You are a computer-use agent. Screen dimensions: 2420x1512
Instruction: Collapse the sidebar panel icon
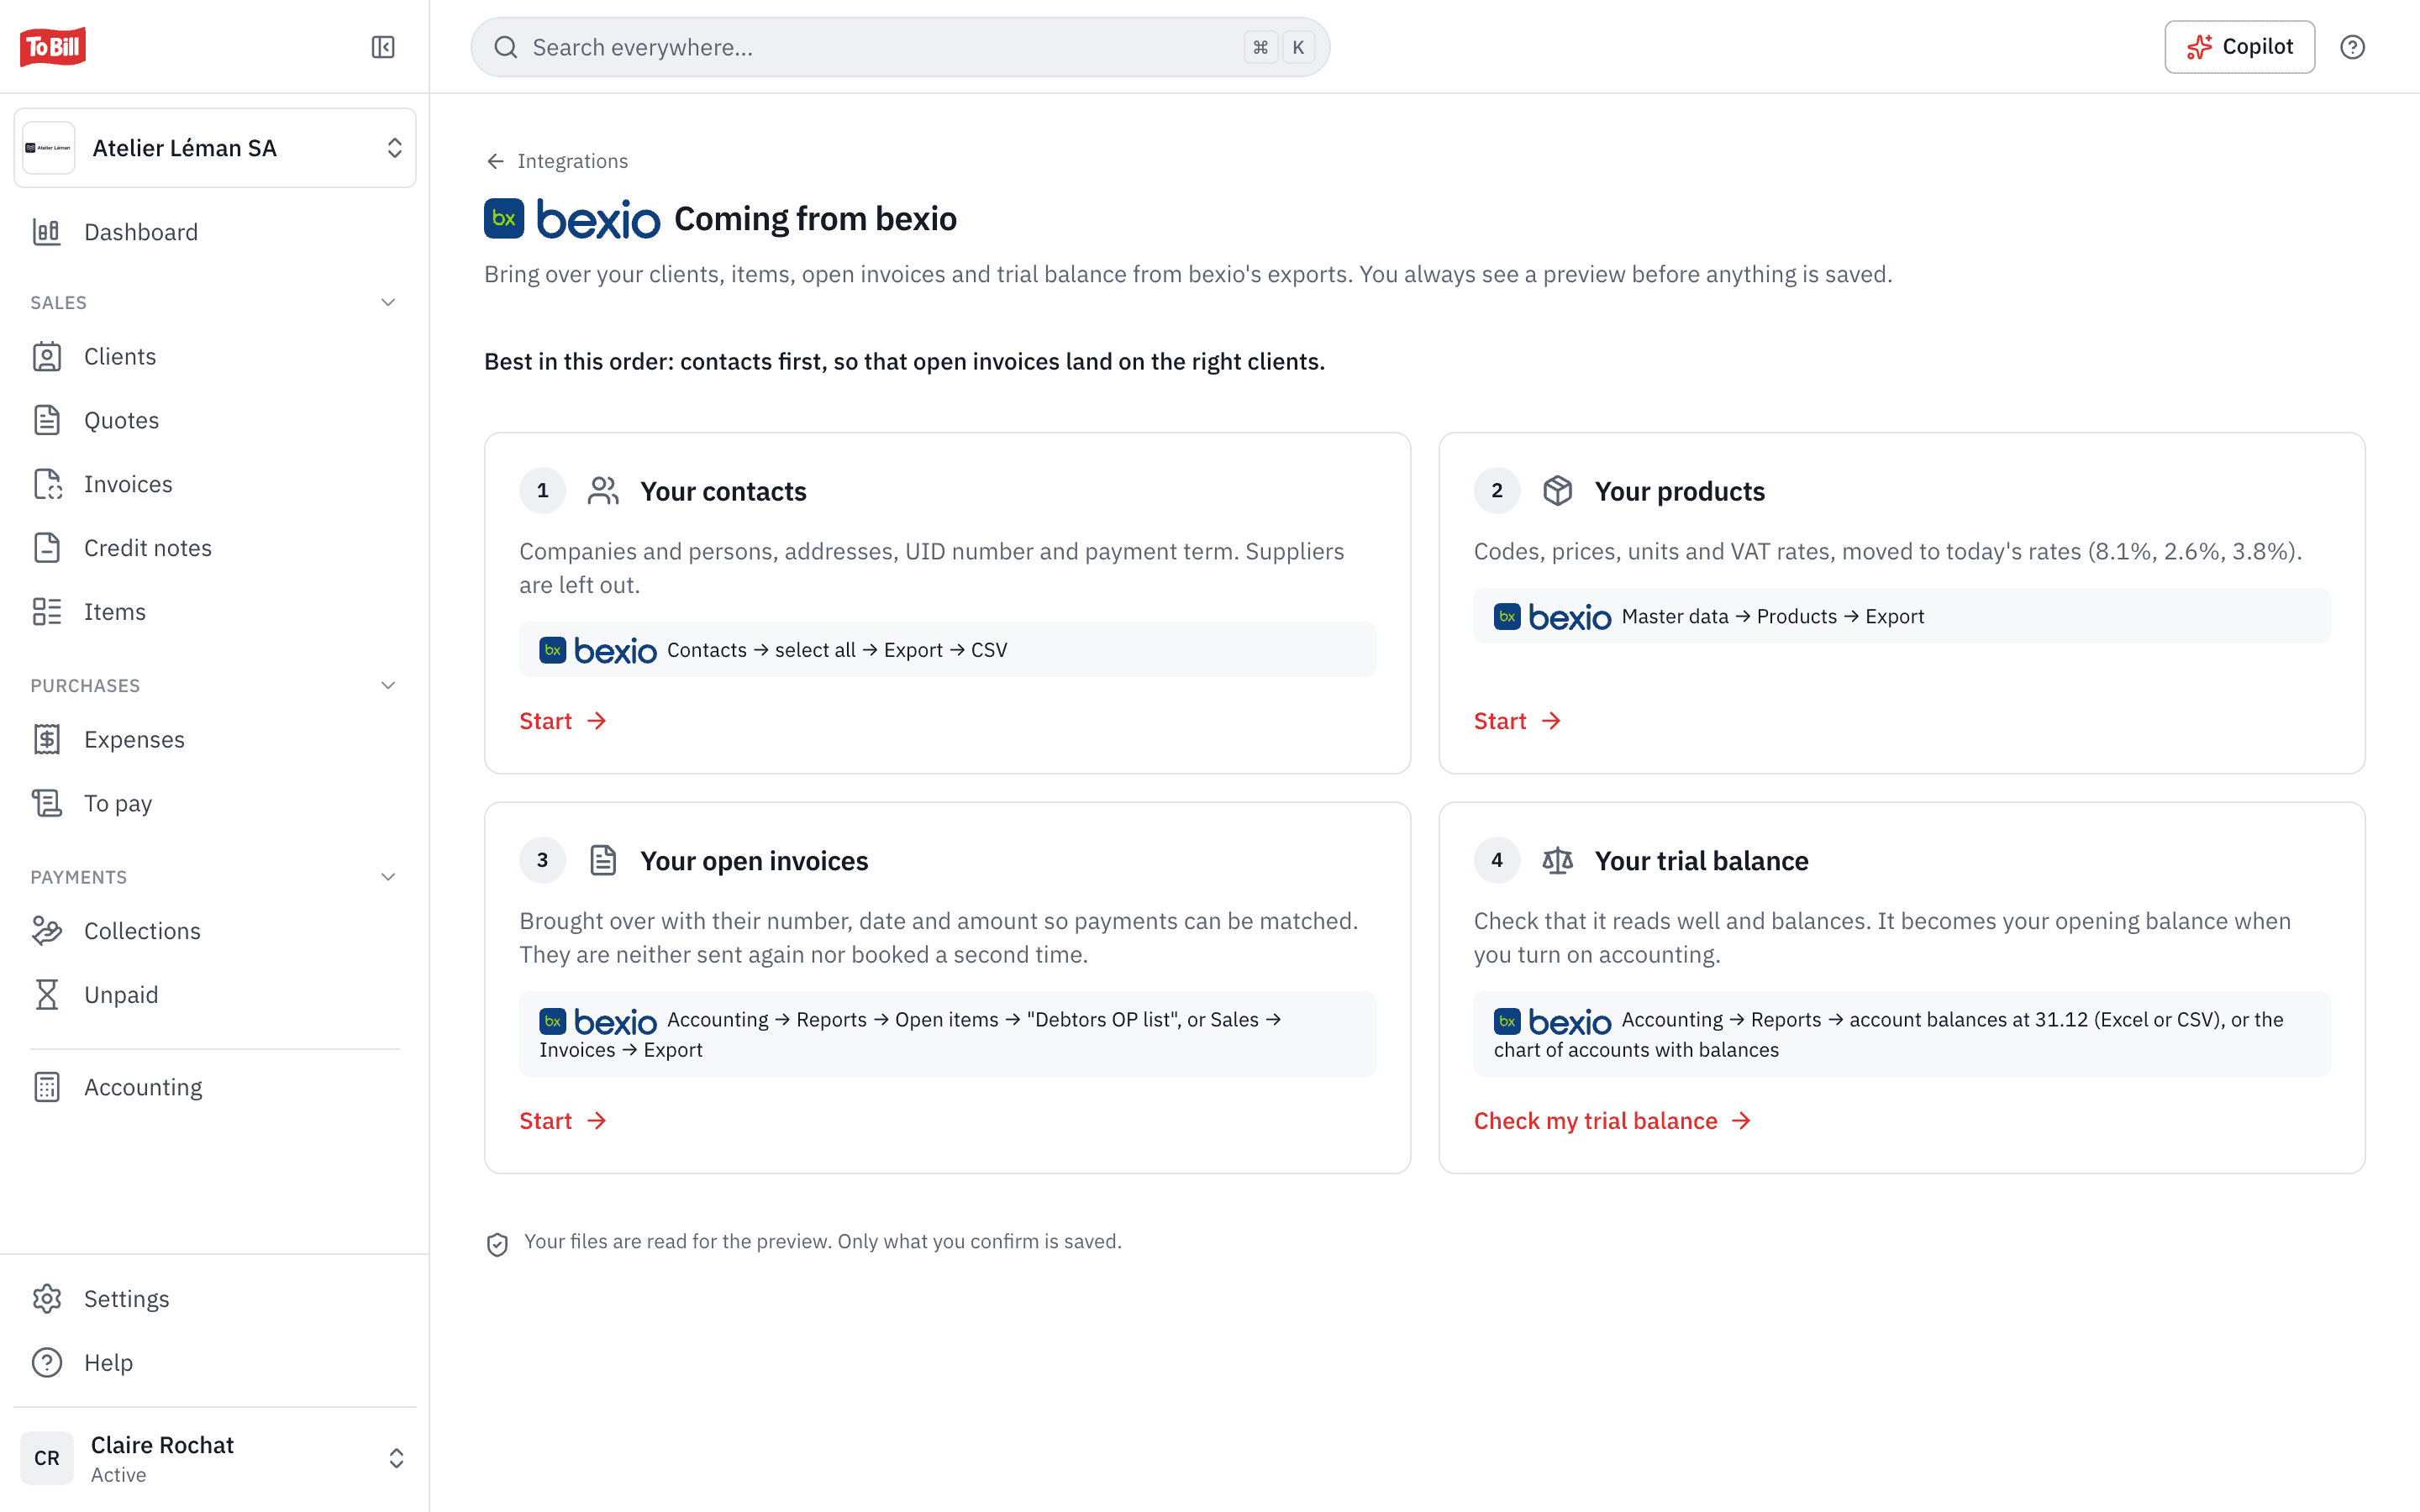coord(383,47)
